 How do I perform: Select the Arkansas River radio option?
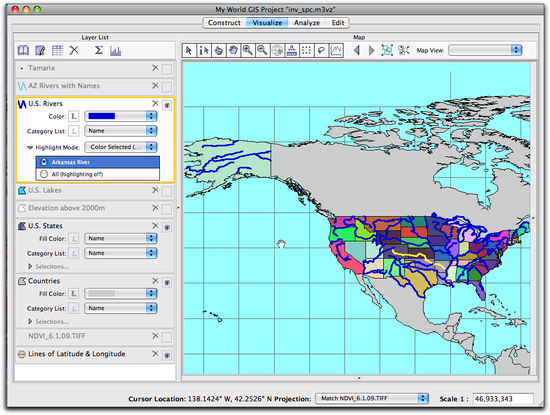(x=44, y=162)
